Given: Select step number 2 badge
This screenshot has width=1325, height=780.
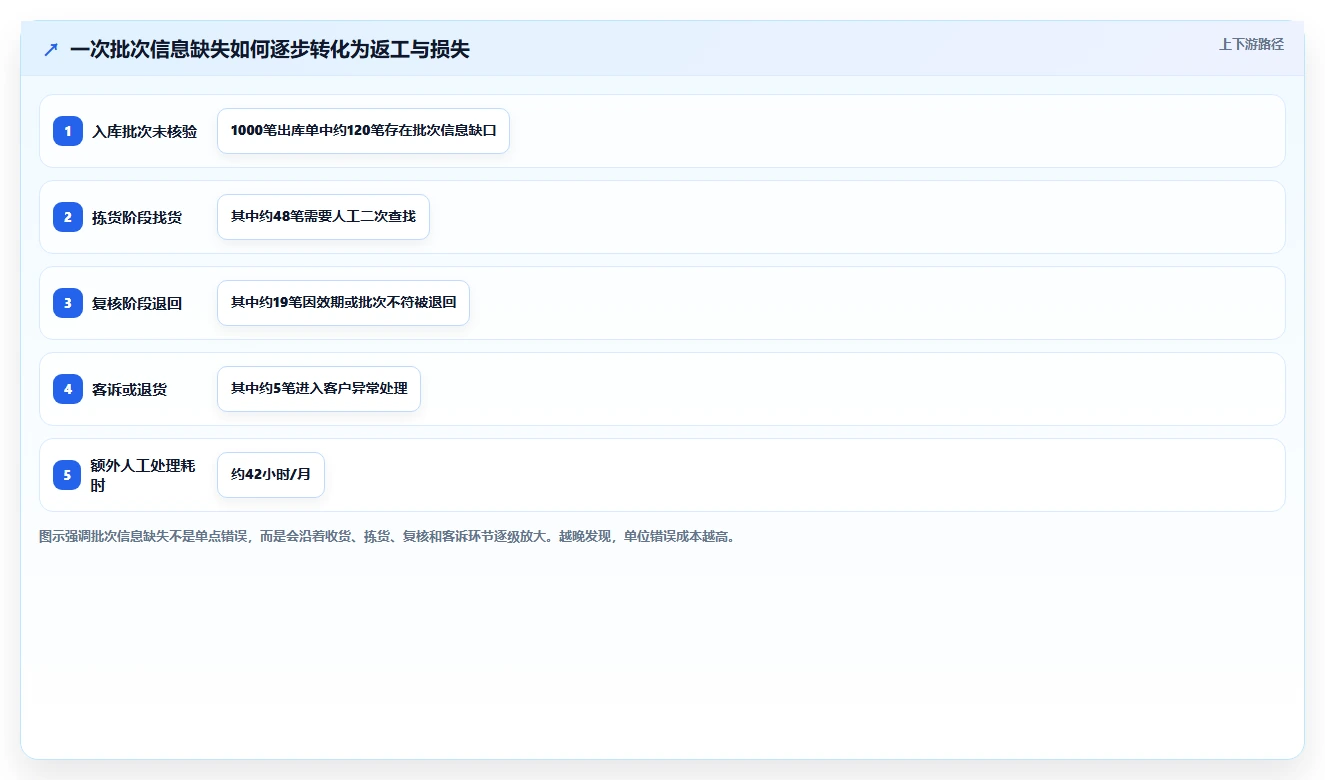Looking at the screenshot, I should click(68, 217).
